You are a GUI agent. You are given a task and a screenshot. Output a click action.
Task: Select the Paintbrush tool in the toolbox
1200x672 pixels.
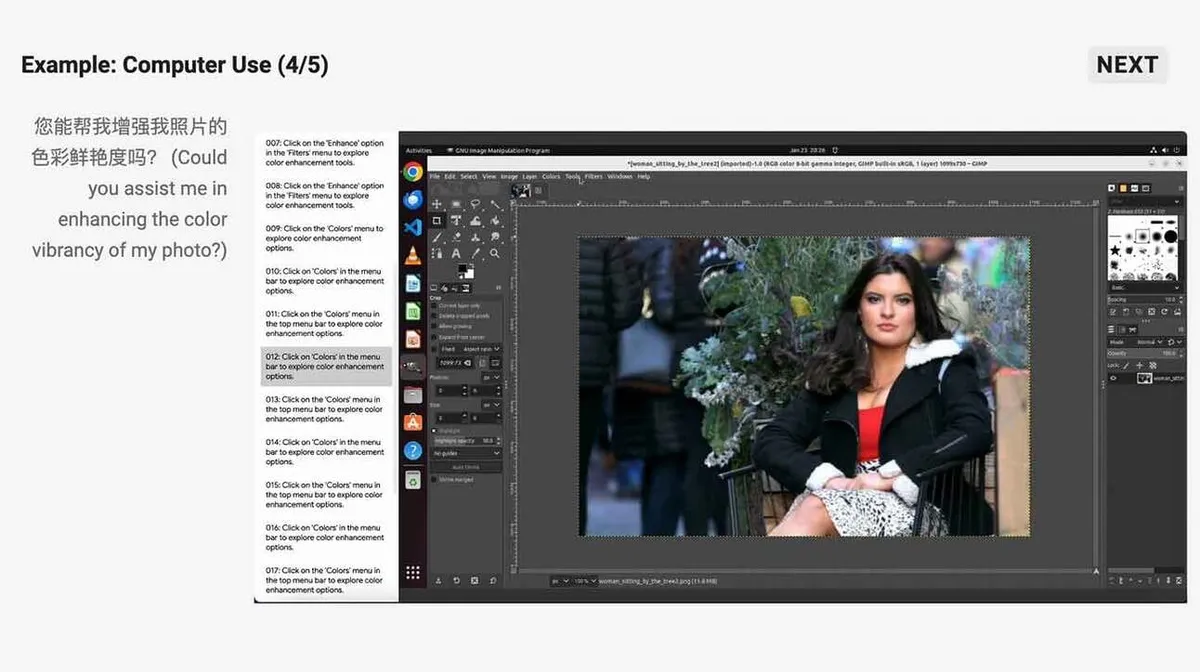[437, 237]
